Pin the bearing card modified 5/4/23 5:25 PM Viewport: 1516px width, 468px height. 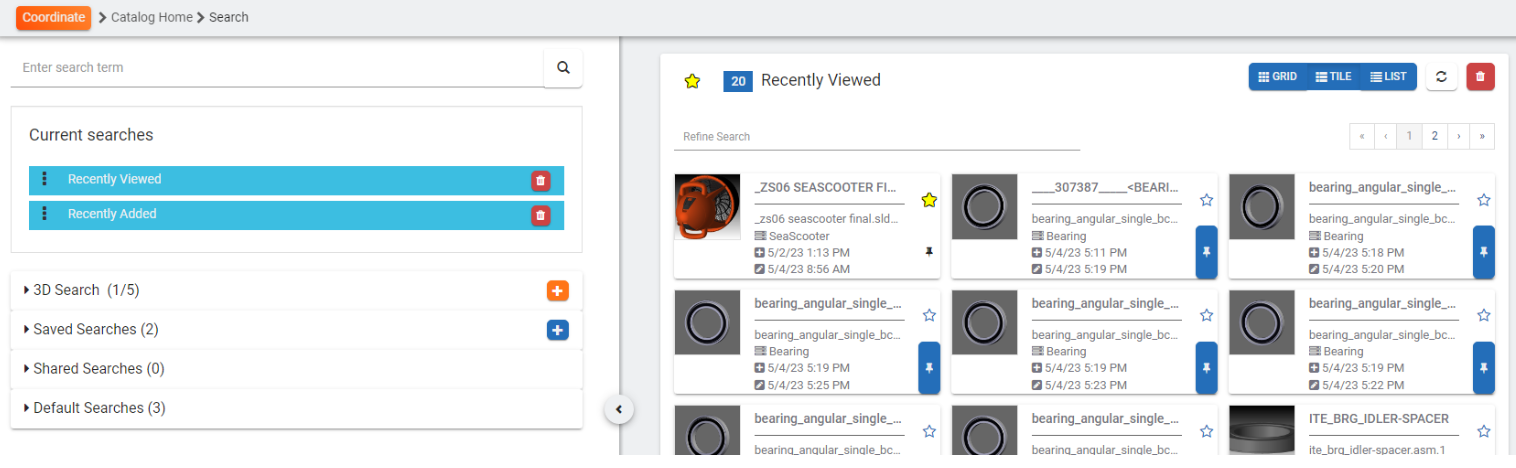tap(929, 368)
